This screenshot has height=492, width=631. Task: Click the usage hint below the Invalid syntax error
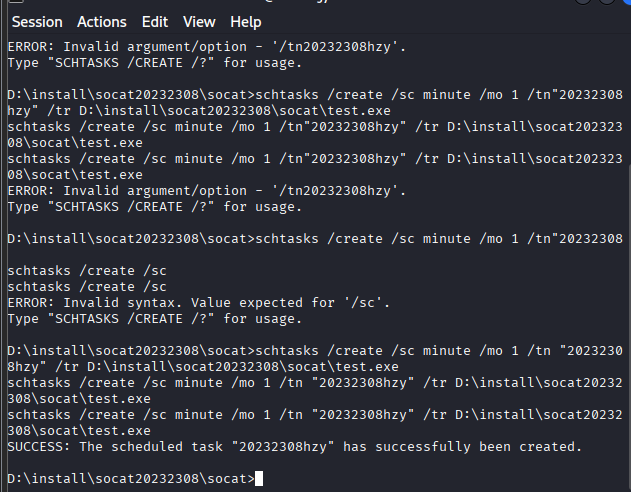click(x=152, y=318)
